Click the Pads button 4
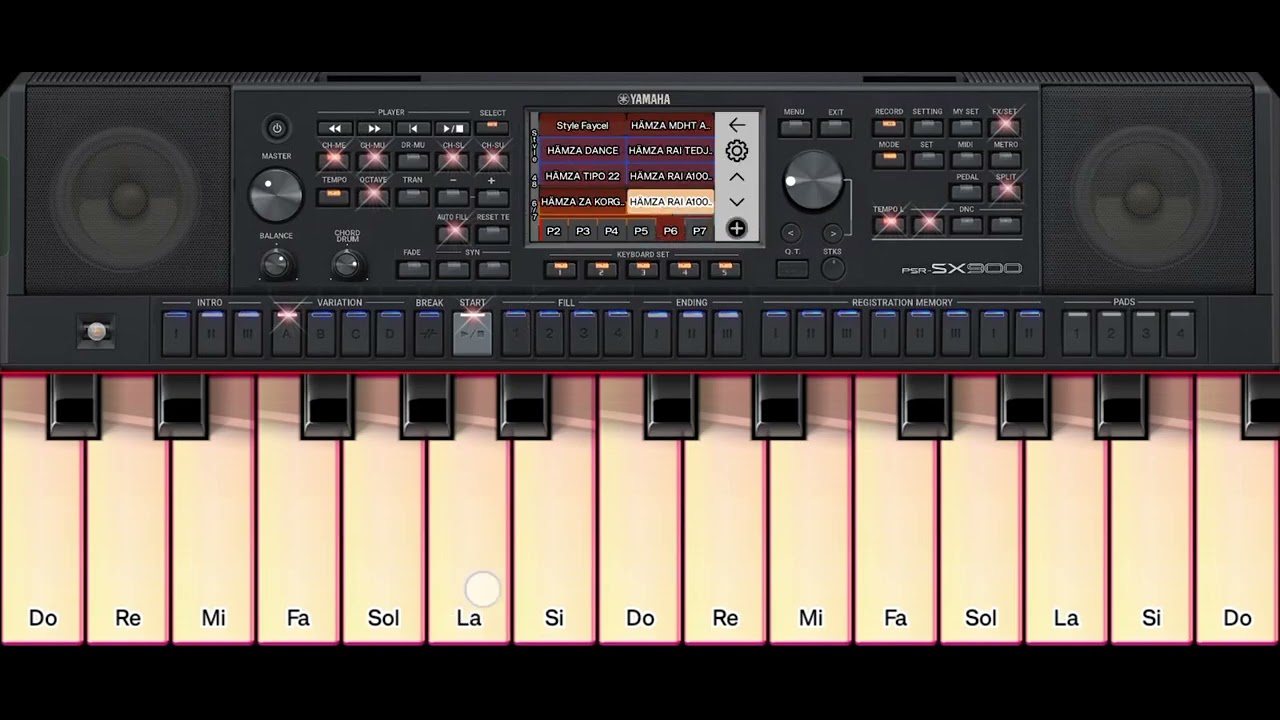This screenshot has width=1280, height=720. tap(1180, 333)
